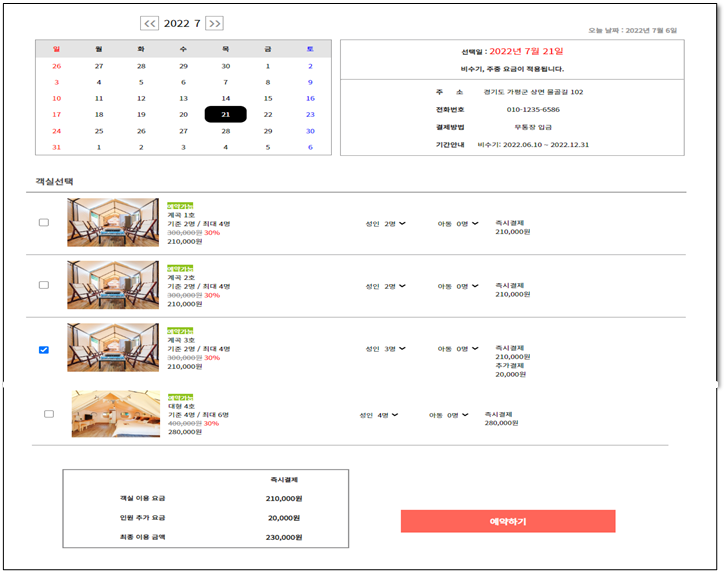The width and height of the screenshot is (726, 571).
Task: Click the 계곡 1호 room name
Action: tap(181, 215)
